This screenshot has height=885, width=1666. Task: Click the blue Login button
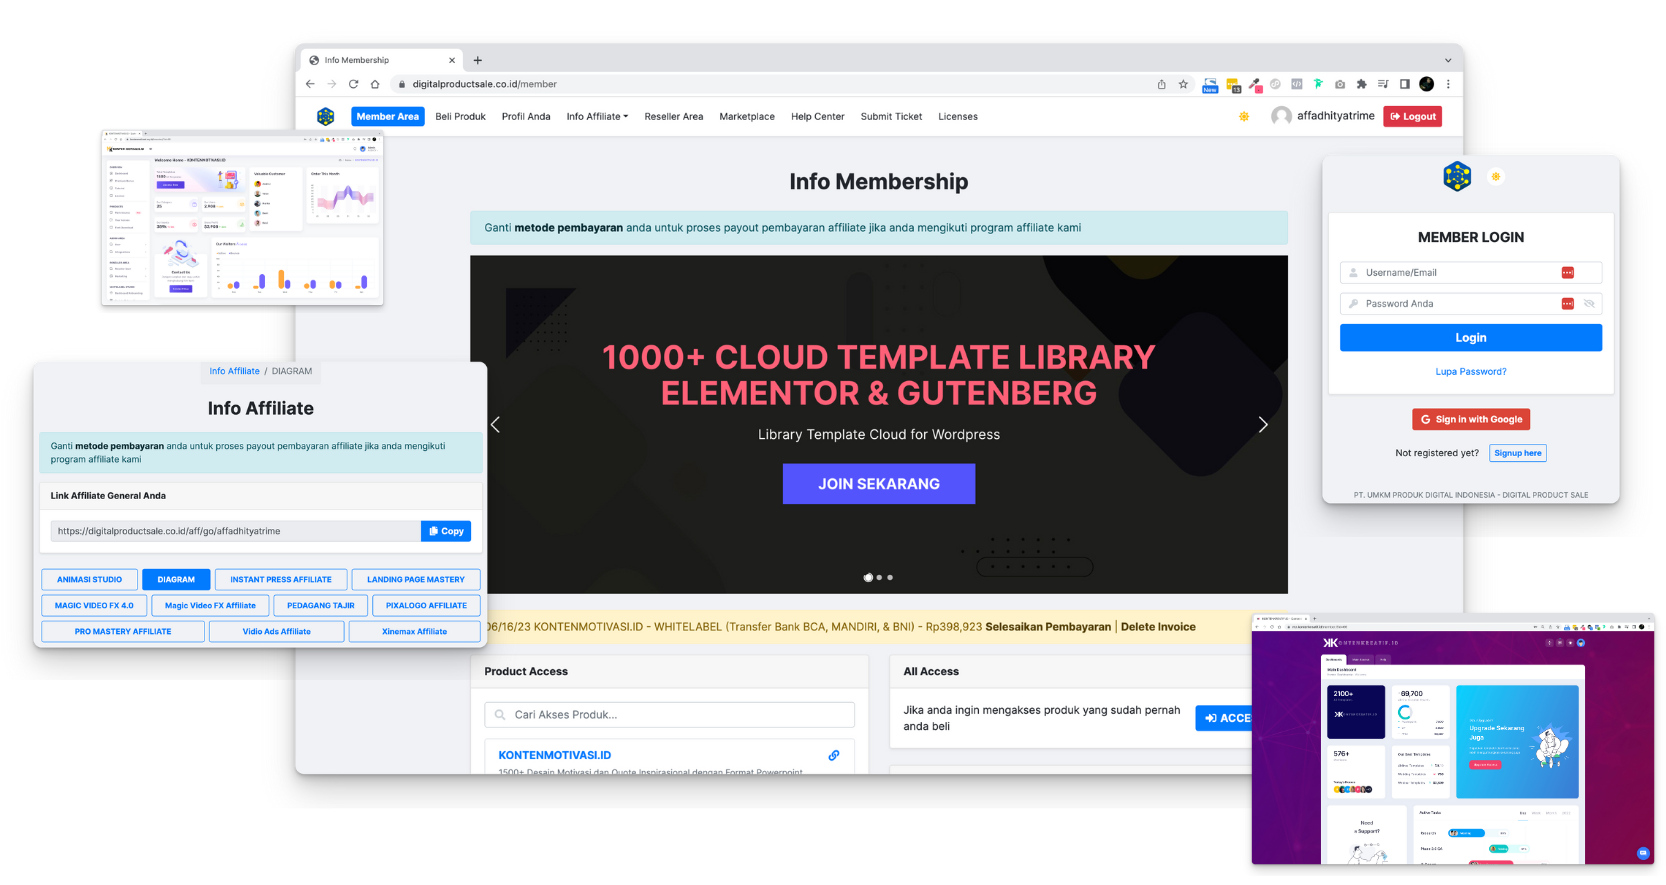point(1470,338)
